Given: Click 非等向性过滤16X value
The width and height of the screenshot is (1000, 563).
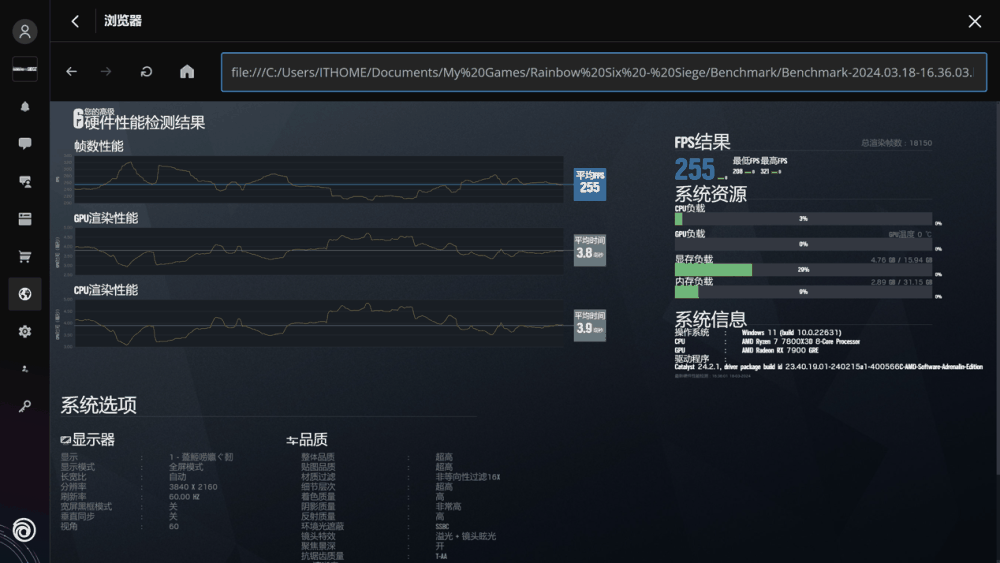Looking at the screenshot, I should [x=467, y=477].
